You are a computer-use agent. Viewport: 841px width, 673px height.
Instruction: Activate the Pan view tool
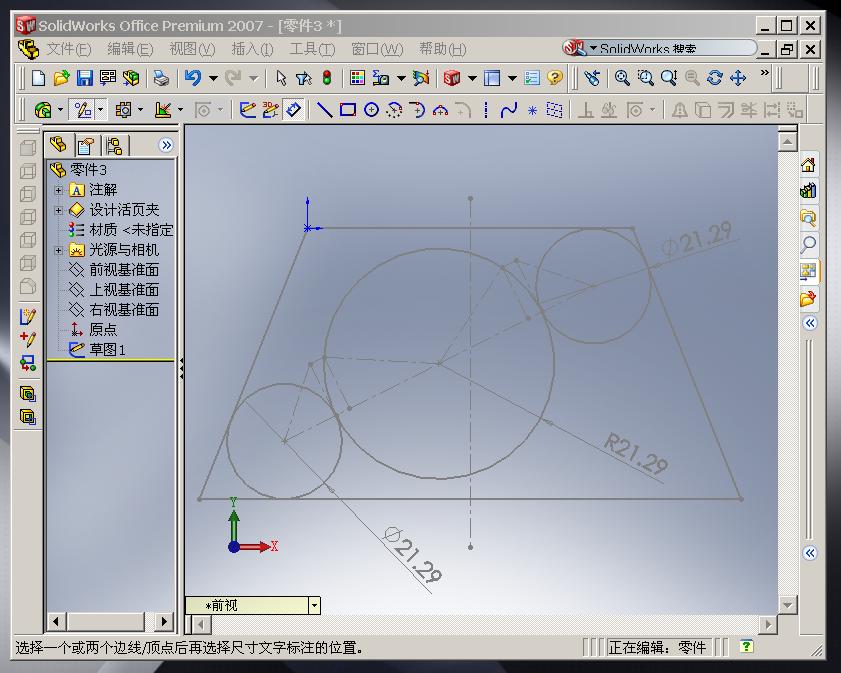point(738,78)
